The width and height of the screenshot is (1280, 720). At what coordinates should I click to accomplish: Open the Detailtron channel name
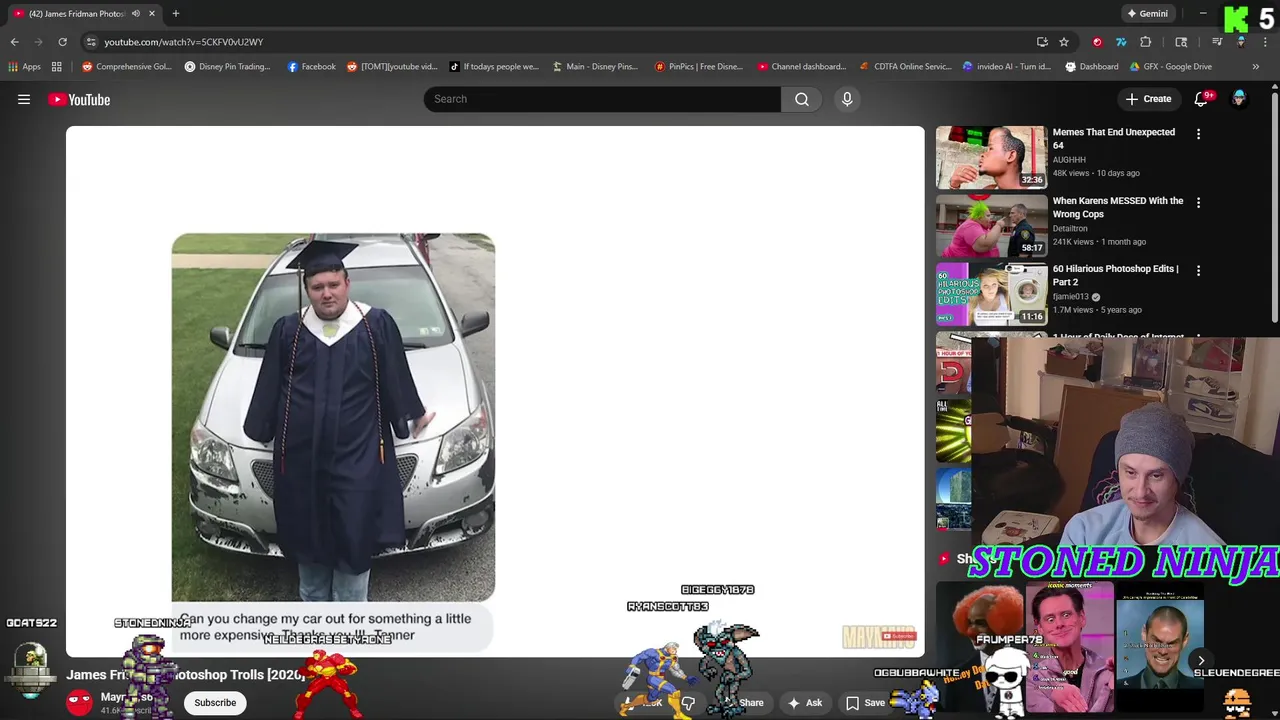(x=1069, y=228)
